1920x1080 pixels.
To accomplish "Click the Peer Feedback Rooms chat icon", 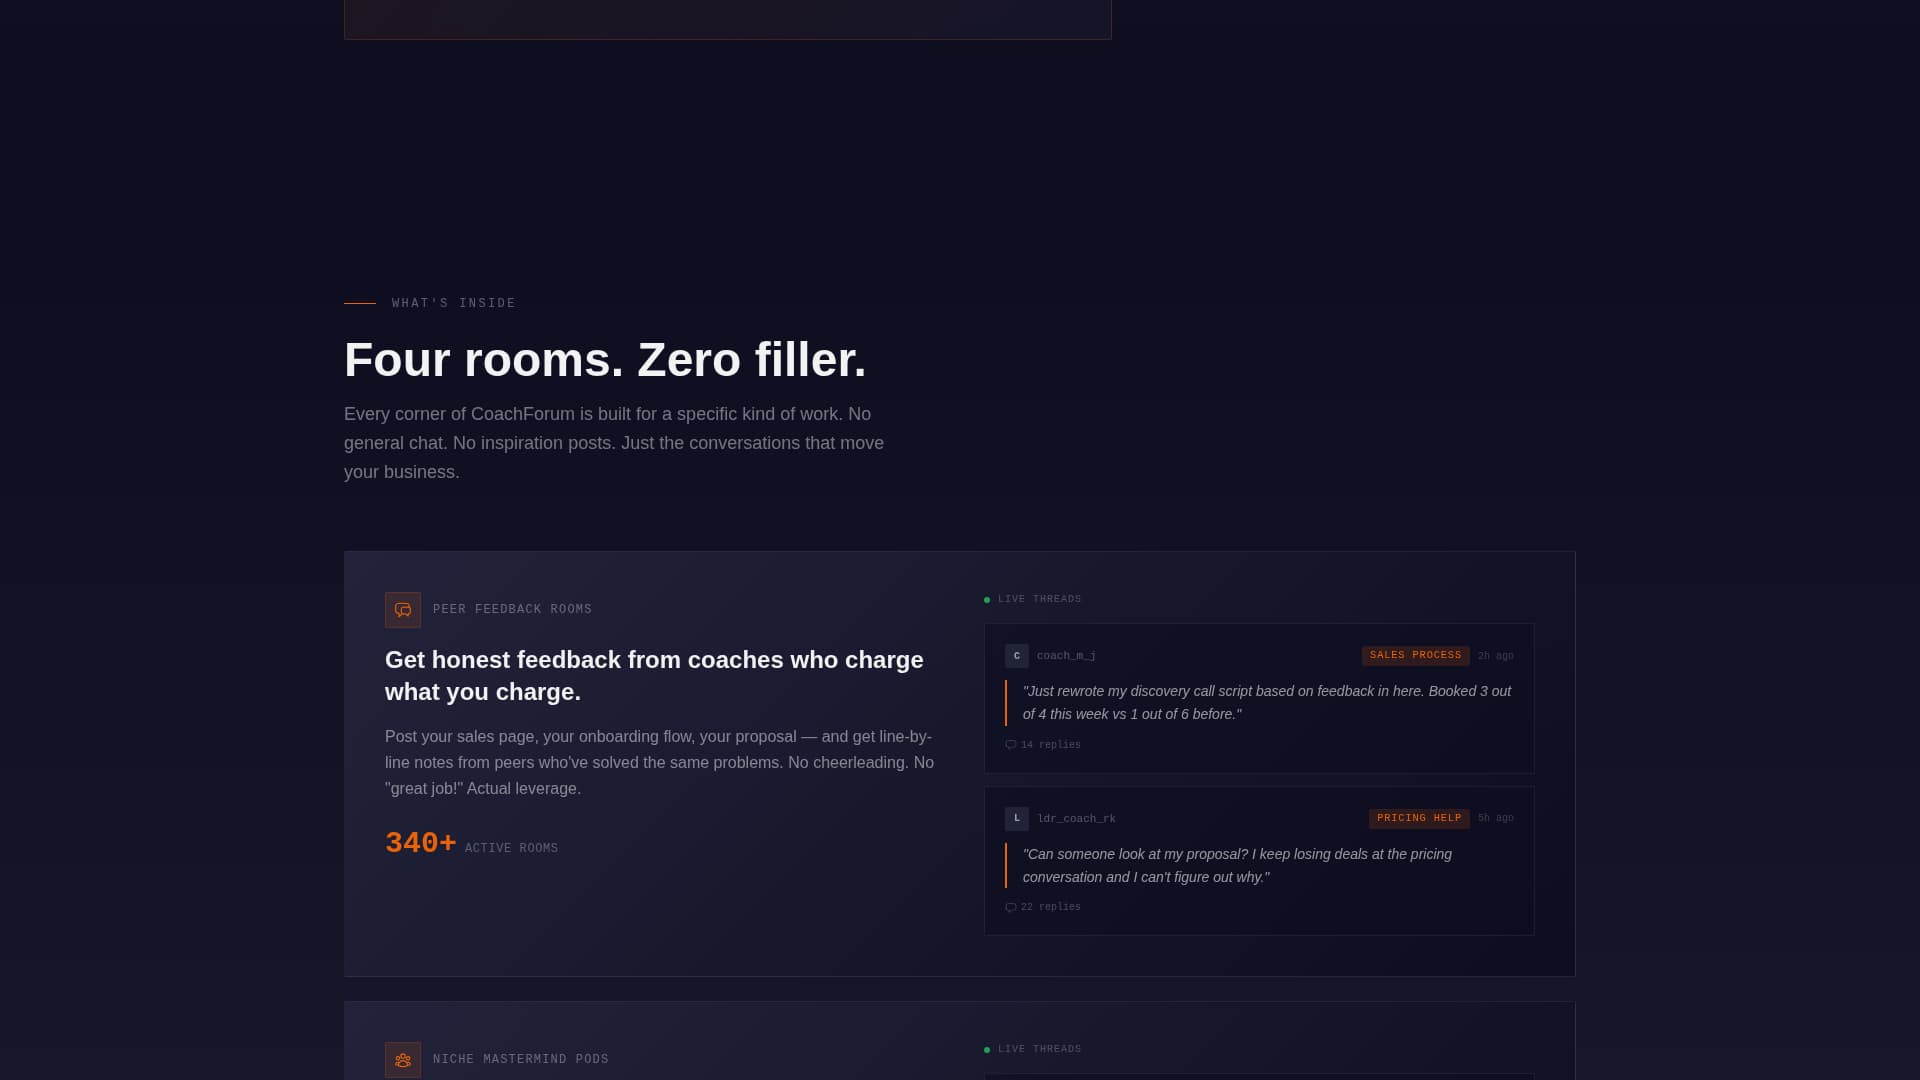I will coord(403,610).
